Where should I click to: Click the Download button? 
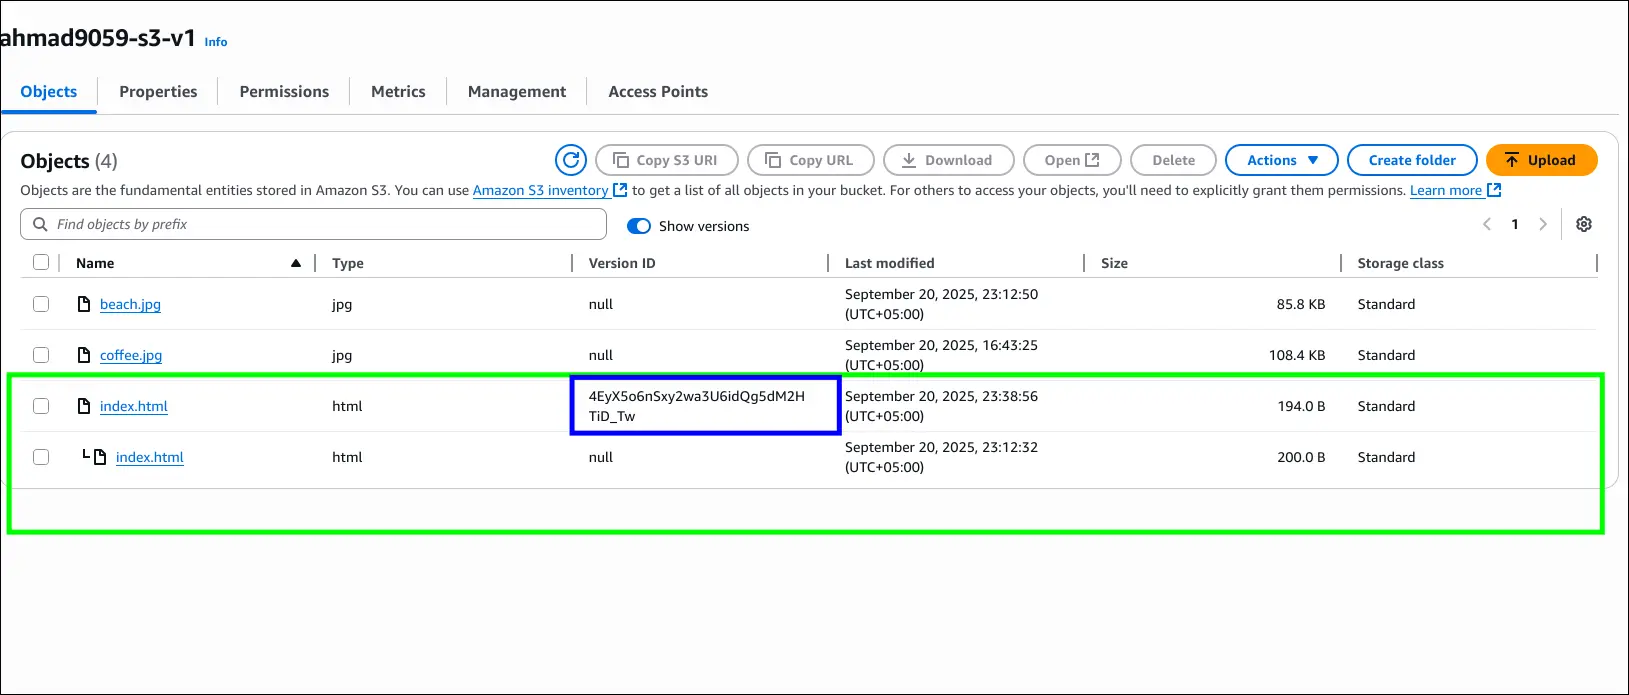(x=947, y=160)
